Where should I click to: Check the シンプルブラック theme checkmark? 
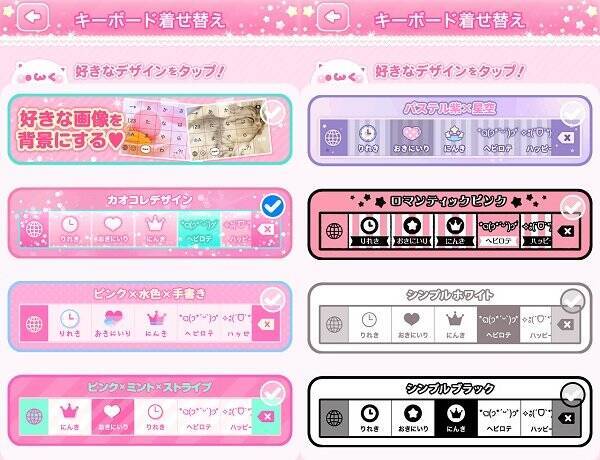(x=572, y=394)
